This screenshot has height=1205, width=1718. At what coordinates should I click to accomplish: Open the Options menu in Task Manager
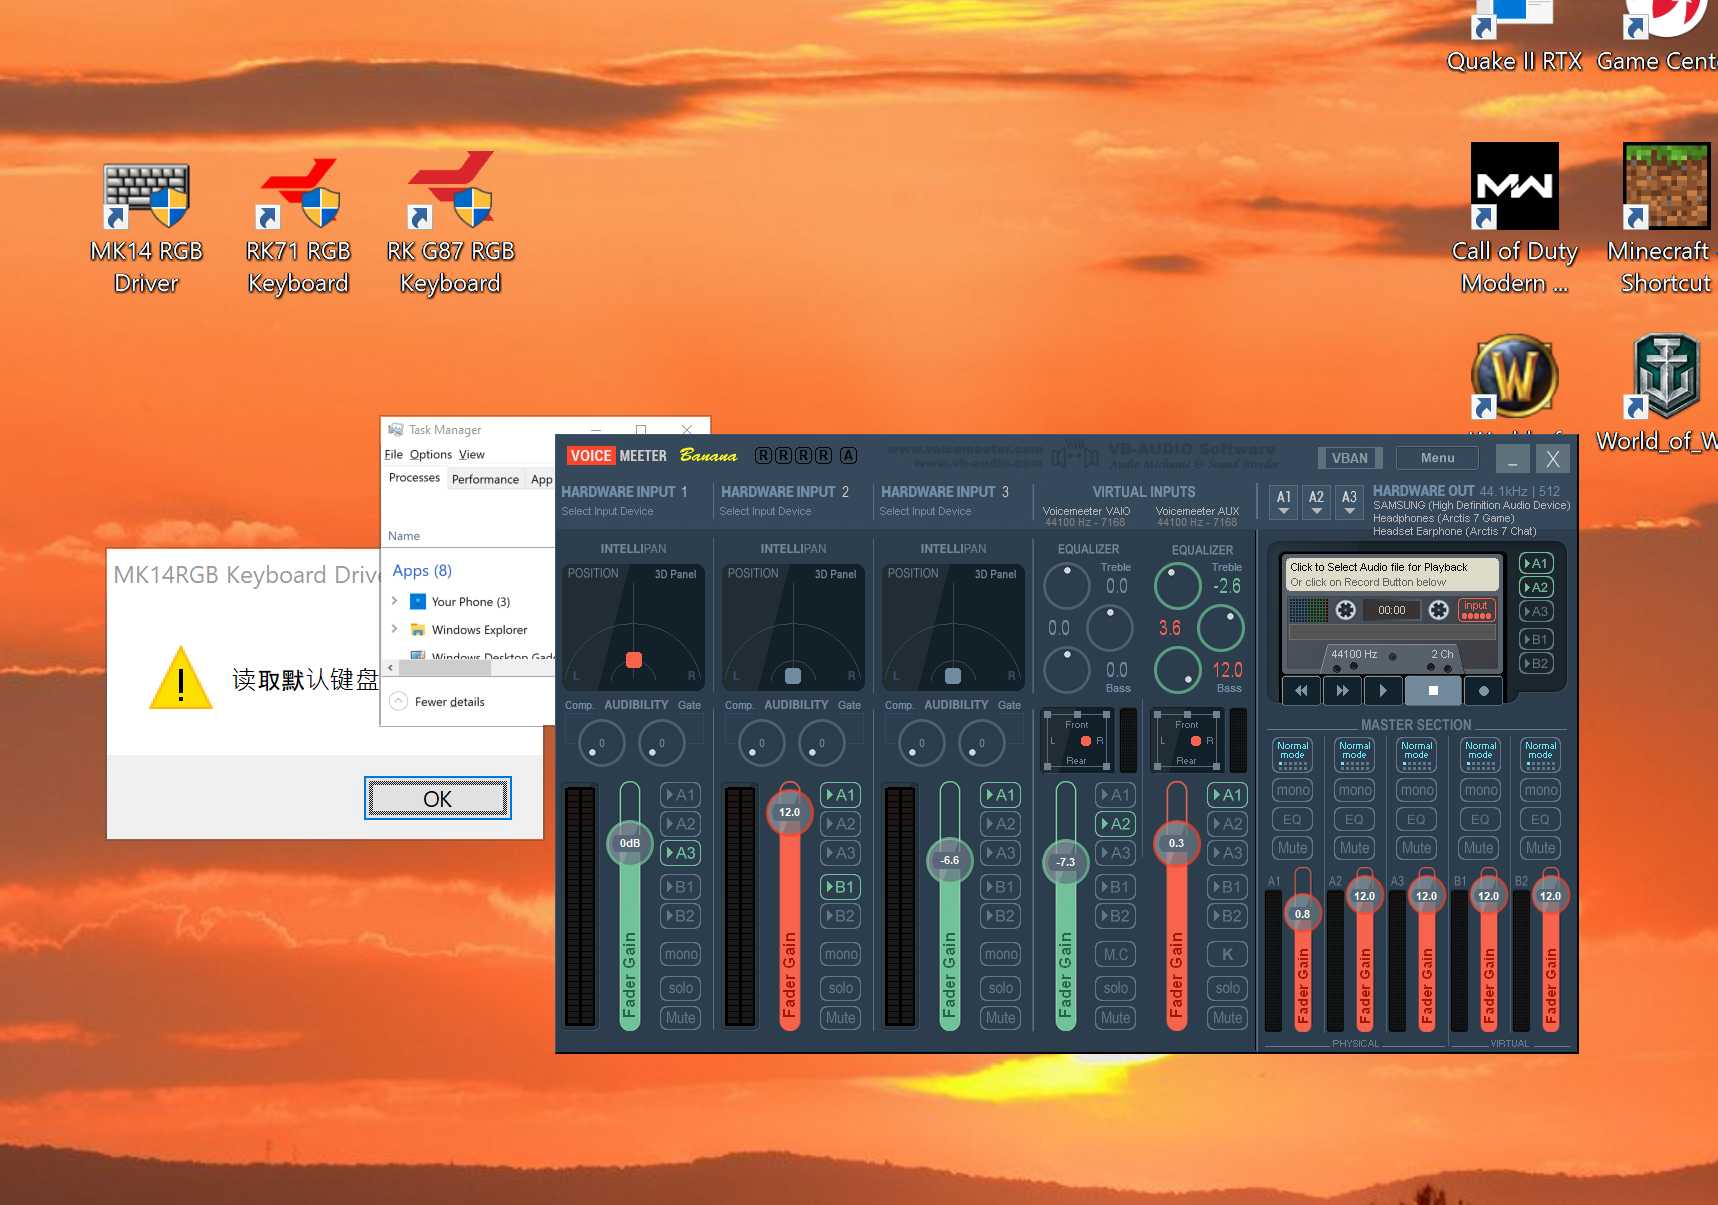[430, 454]
